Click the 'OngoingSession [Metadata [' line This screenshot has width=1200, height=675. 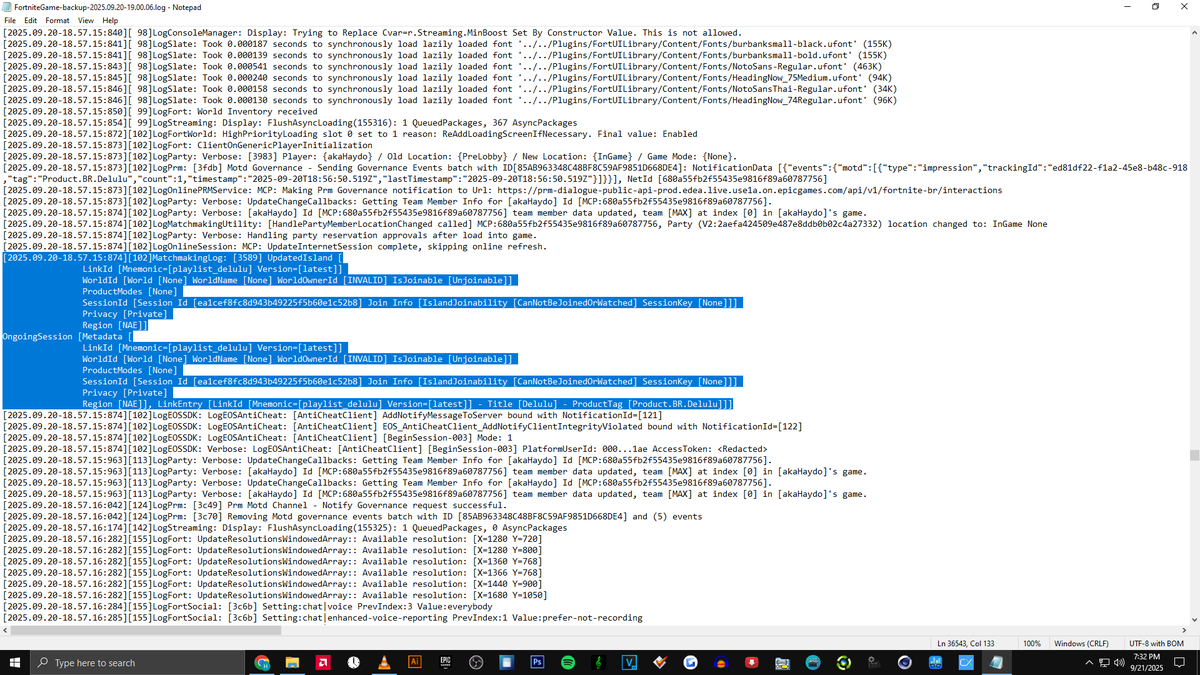click(68, 336)
